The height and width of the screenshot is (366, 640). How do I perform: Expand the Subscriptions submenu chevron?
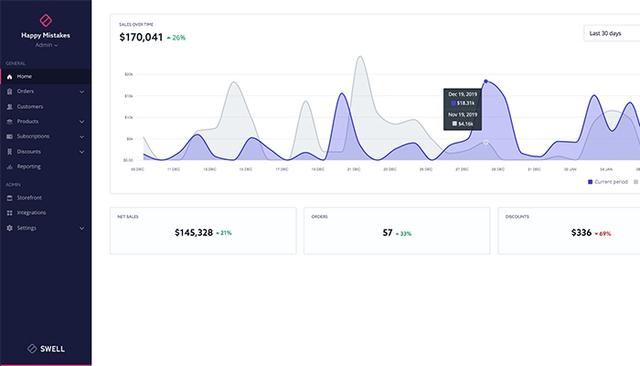[82, 137]
